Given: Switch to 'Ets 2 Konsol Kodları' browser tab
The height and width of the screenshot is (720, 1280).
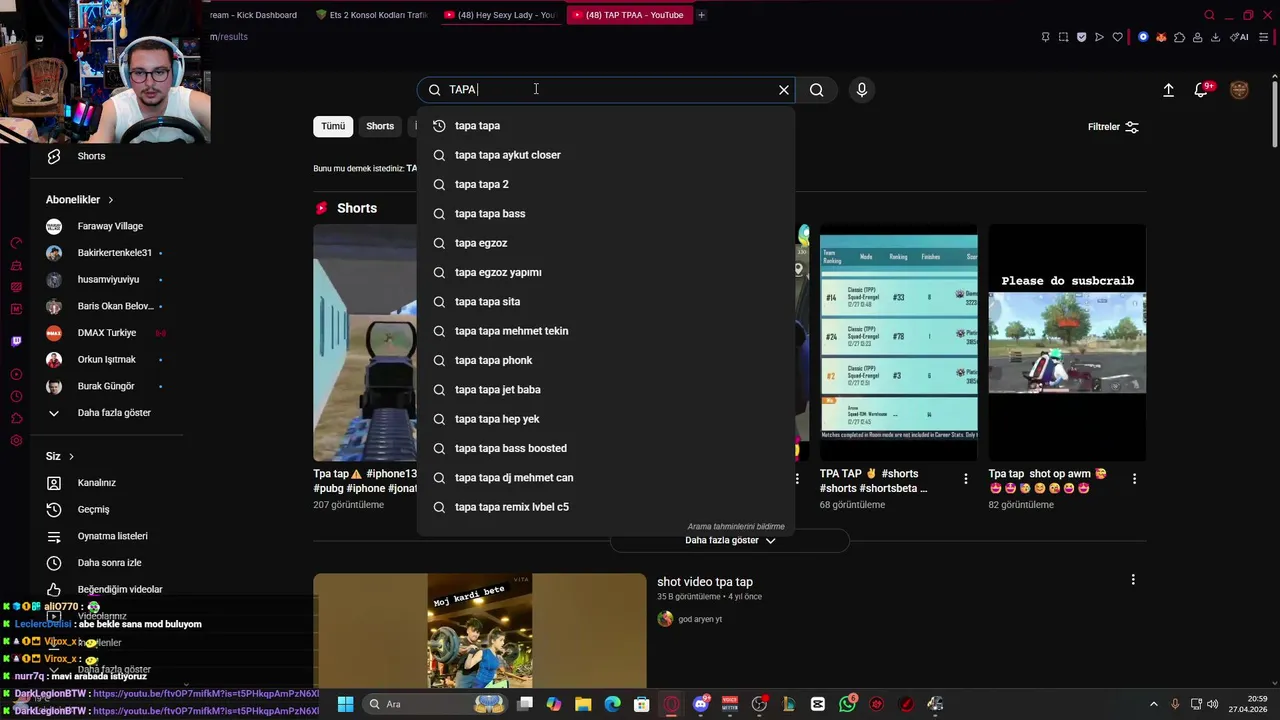Looking at the screenshot, I should click(372, 15).
